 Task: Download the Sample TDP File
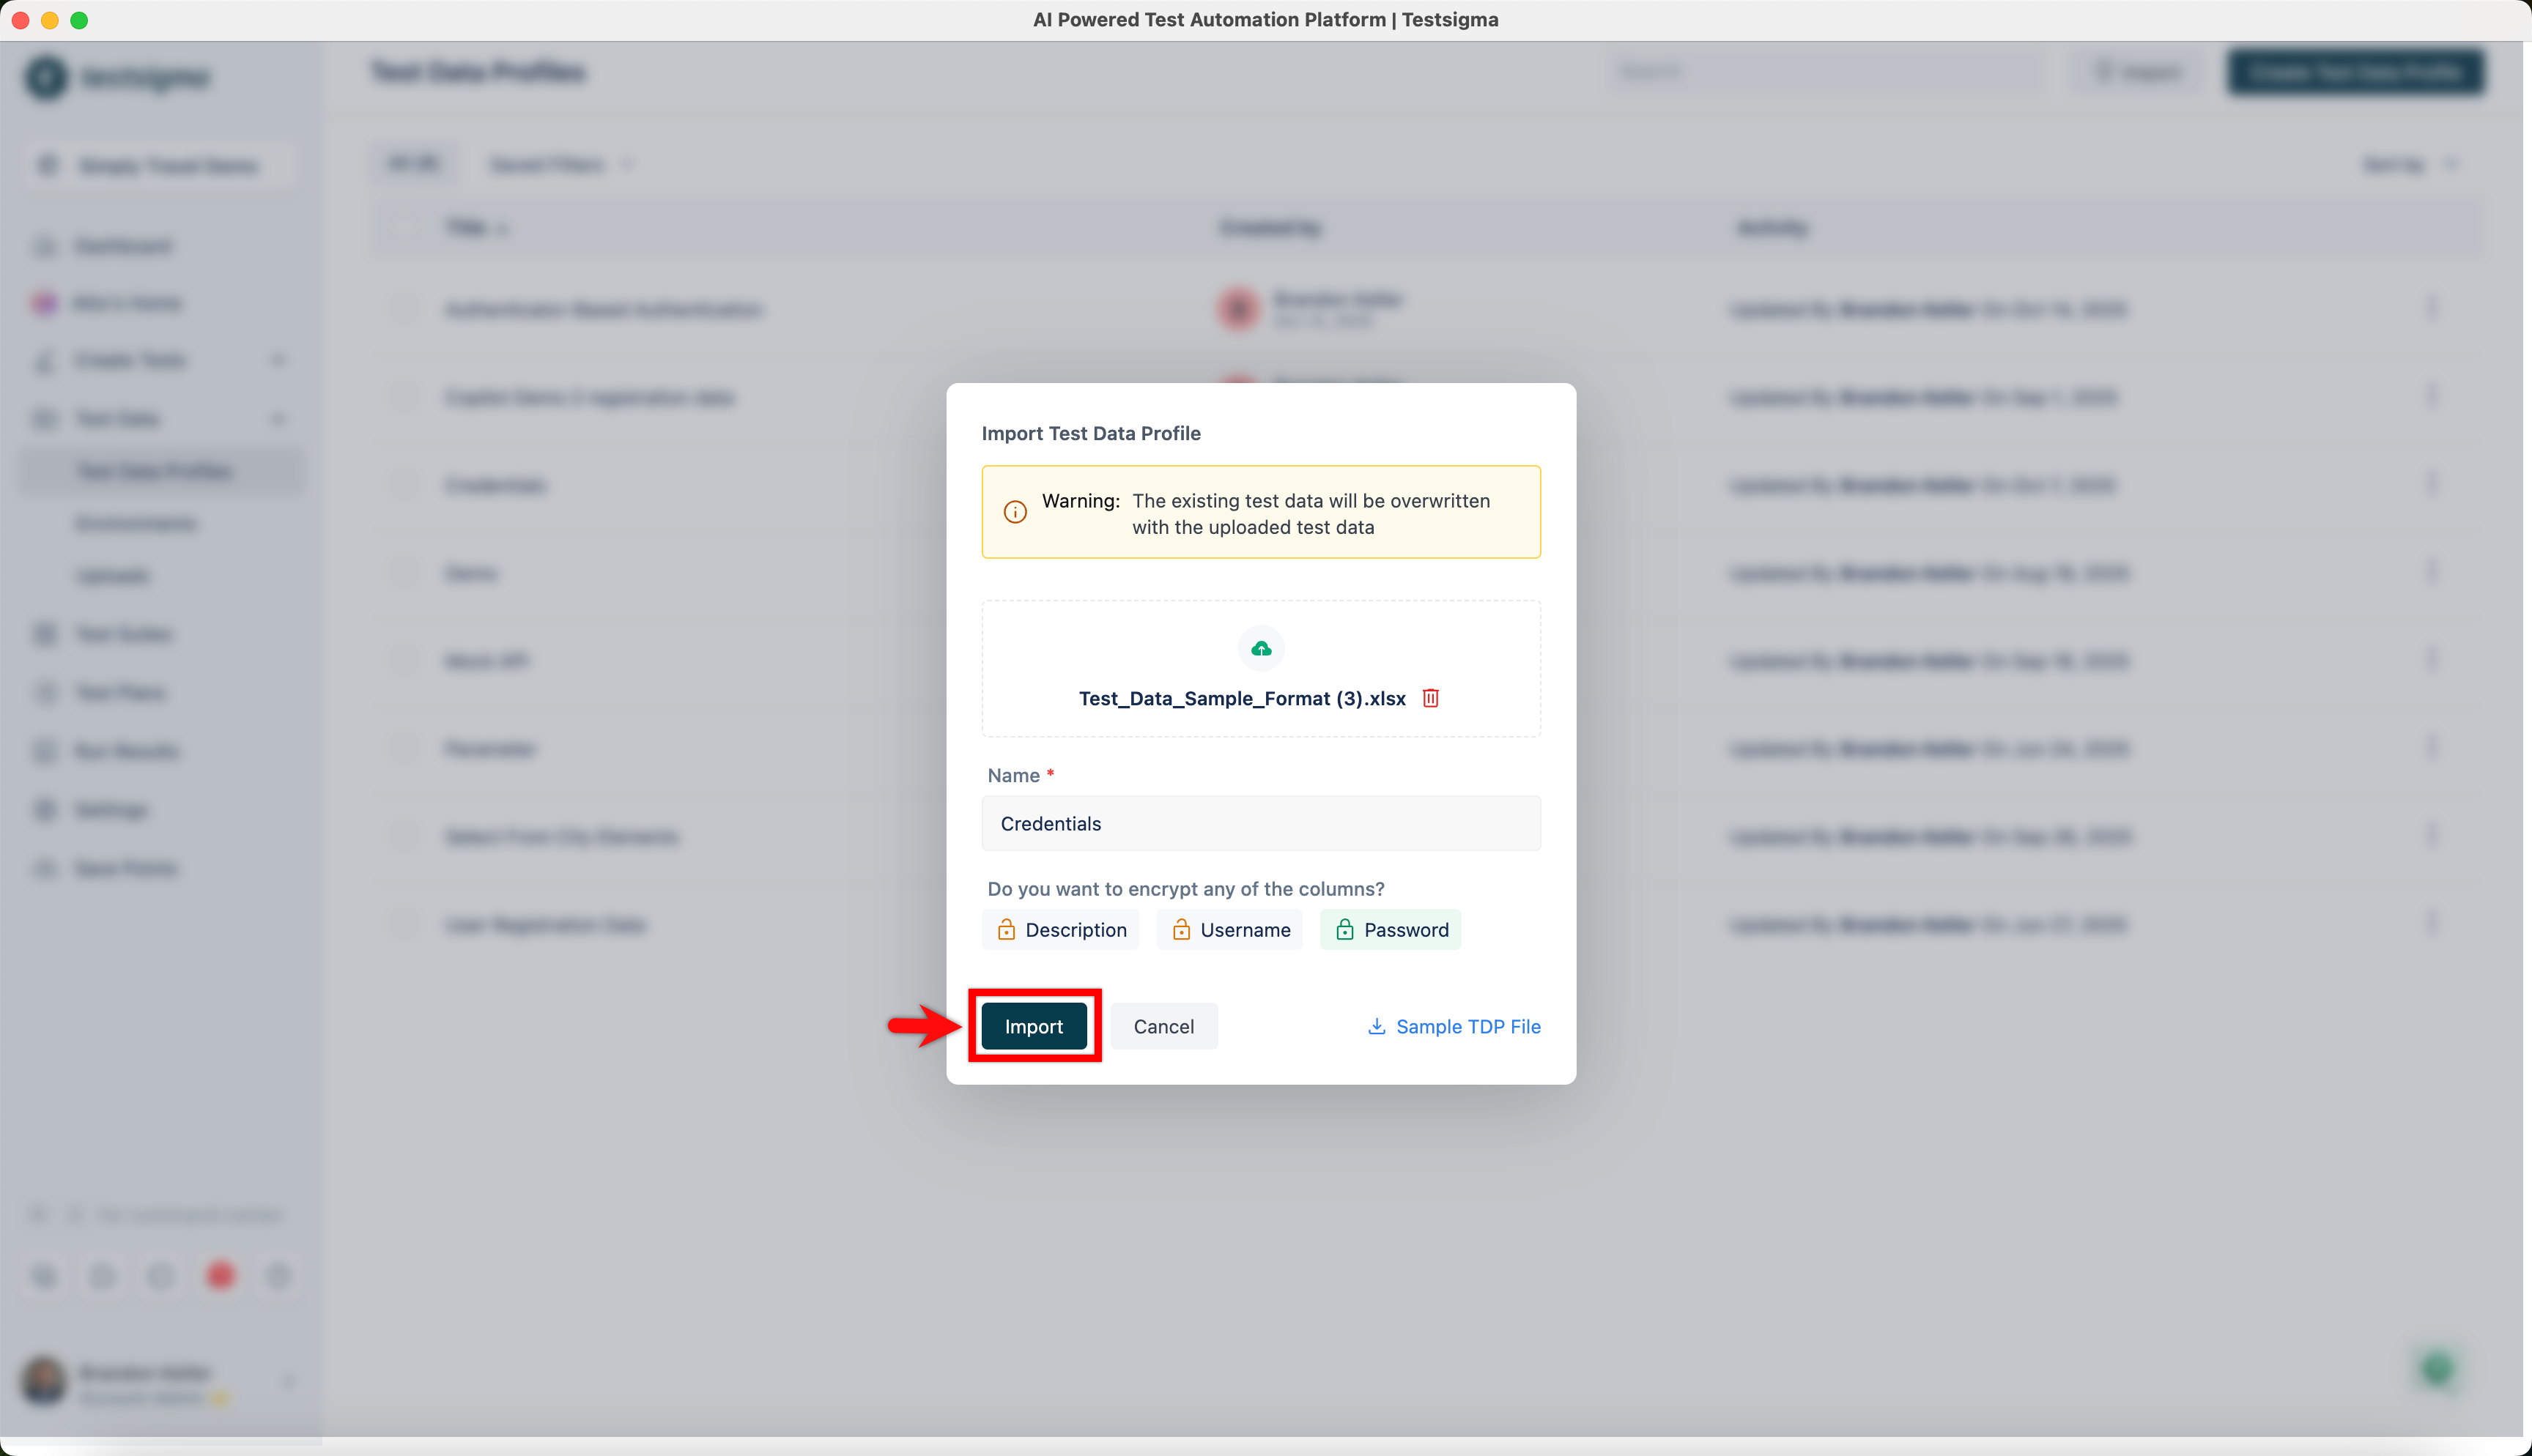pos(1467,1026)
